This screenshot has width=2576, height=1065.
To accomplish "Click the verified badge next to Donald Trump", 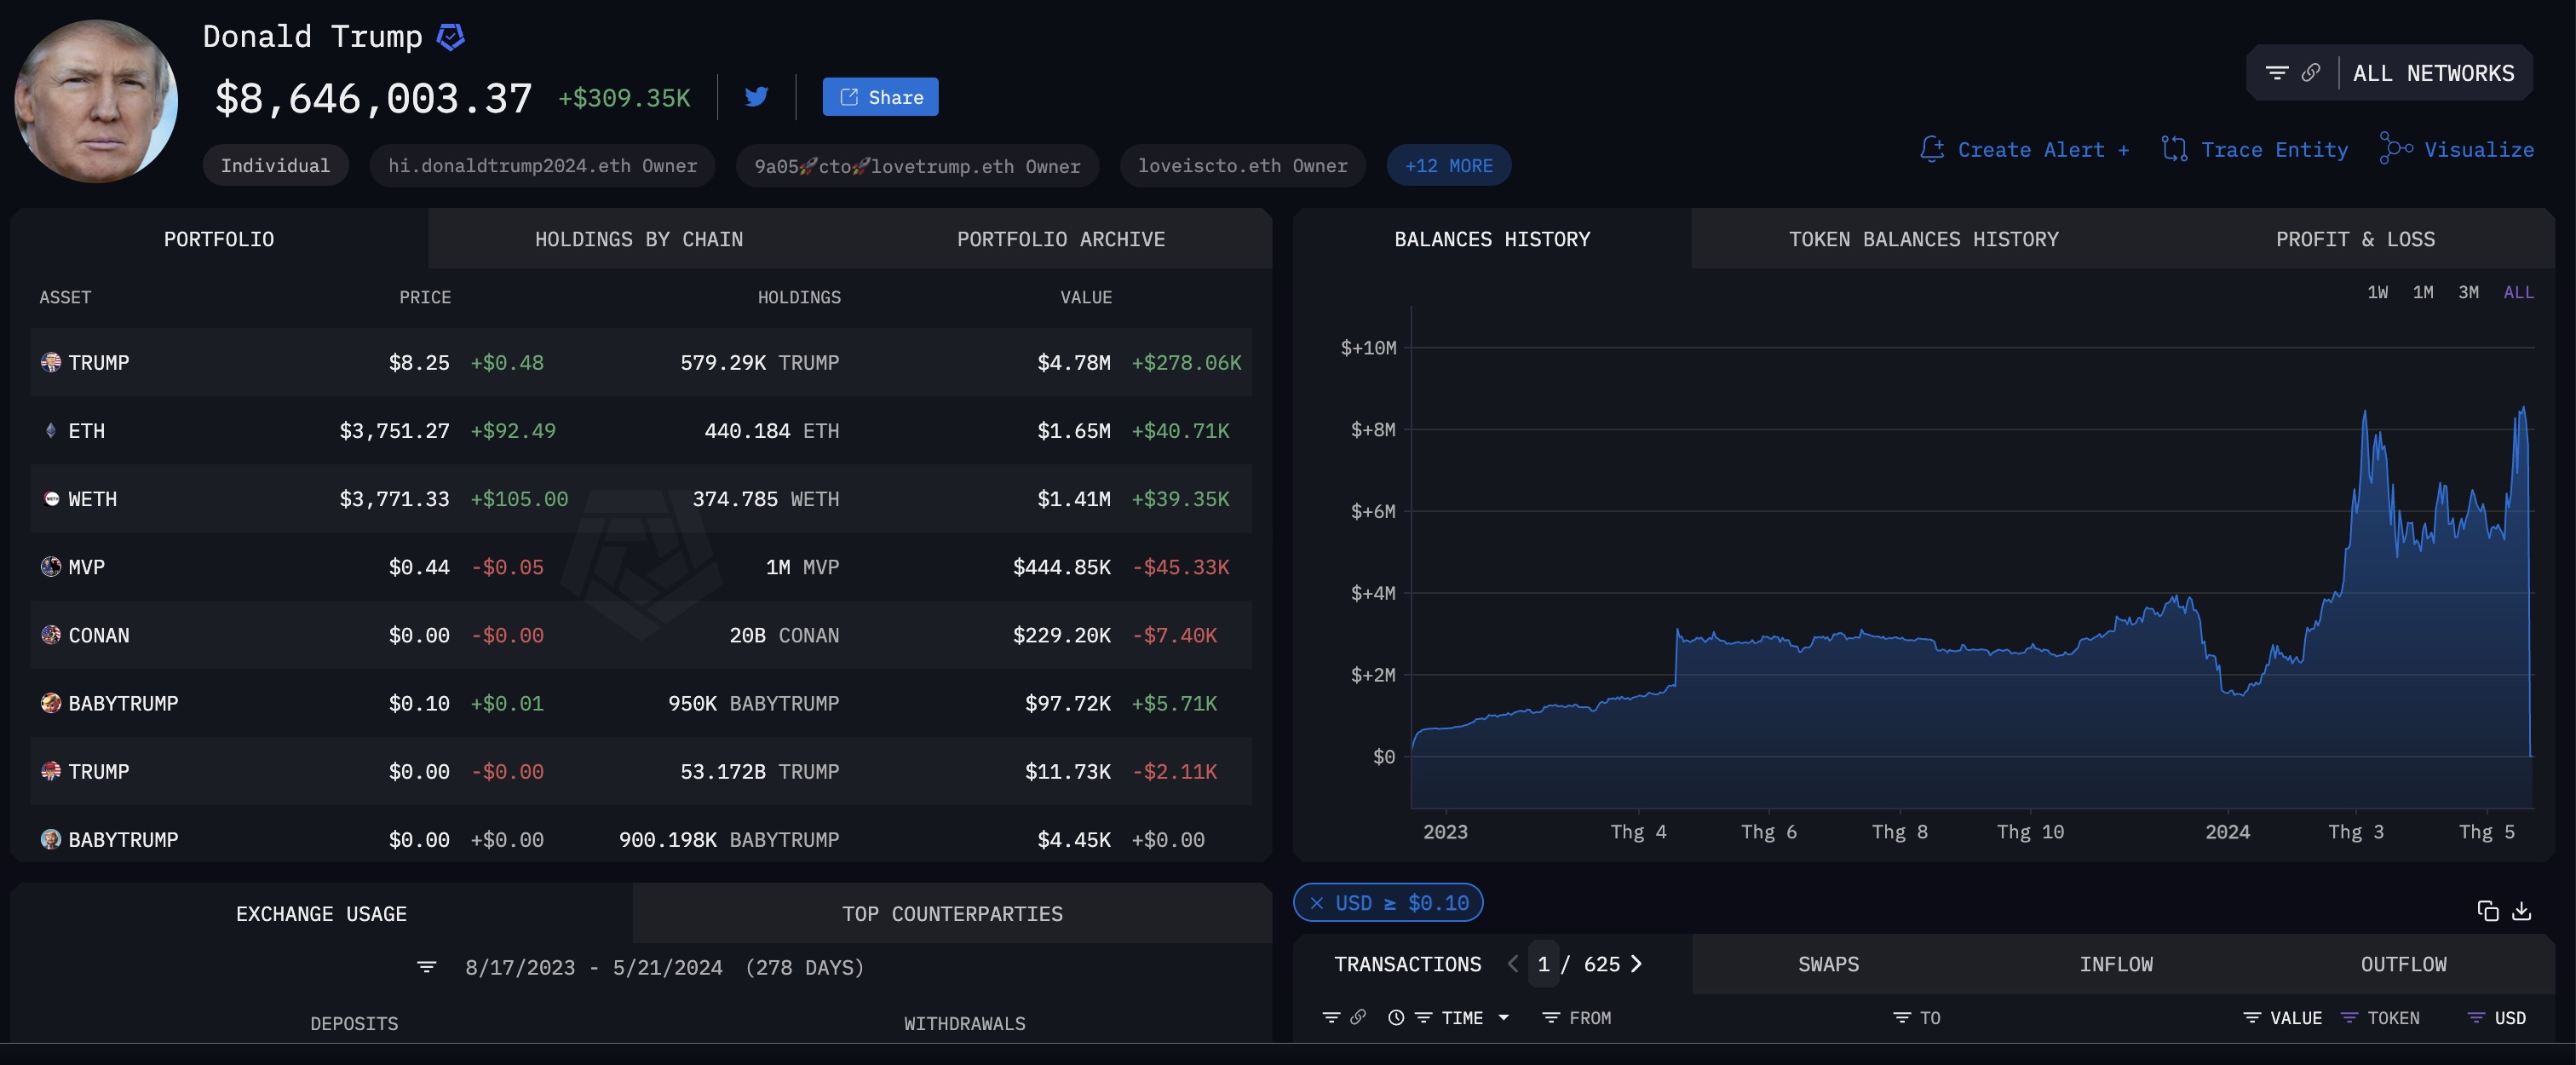I will (x=451, y=37).
